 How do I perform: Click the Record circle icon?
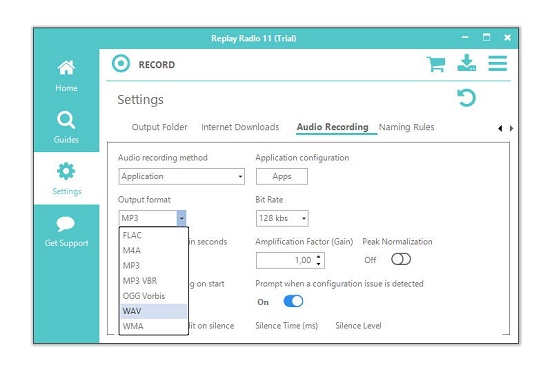pyautogui.click(x=121, y=64)
